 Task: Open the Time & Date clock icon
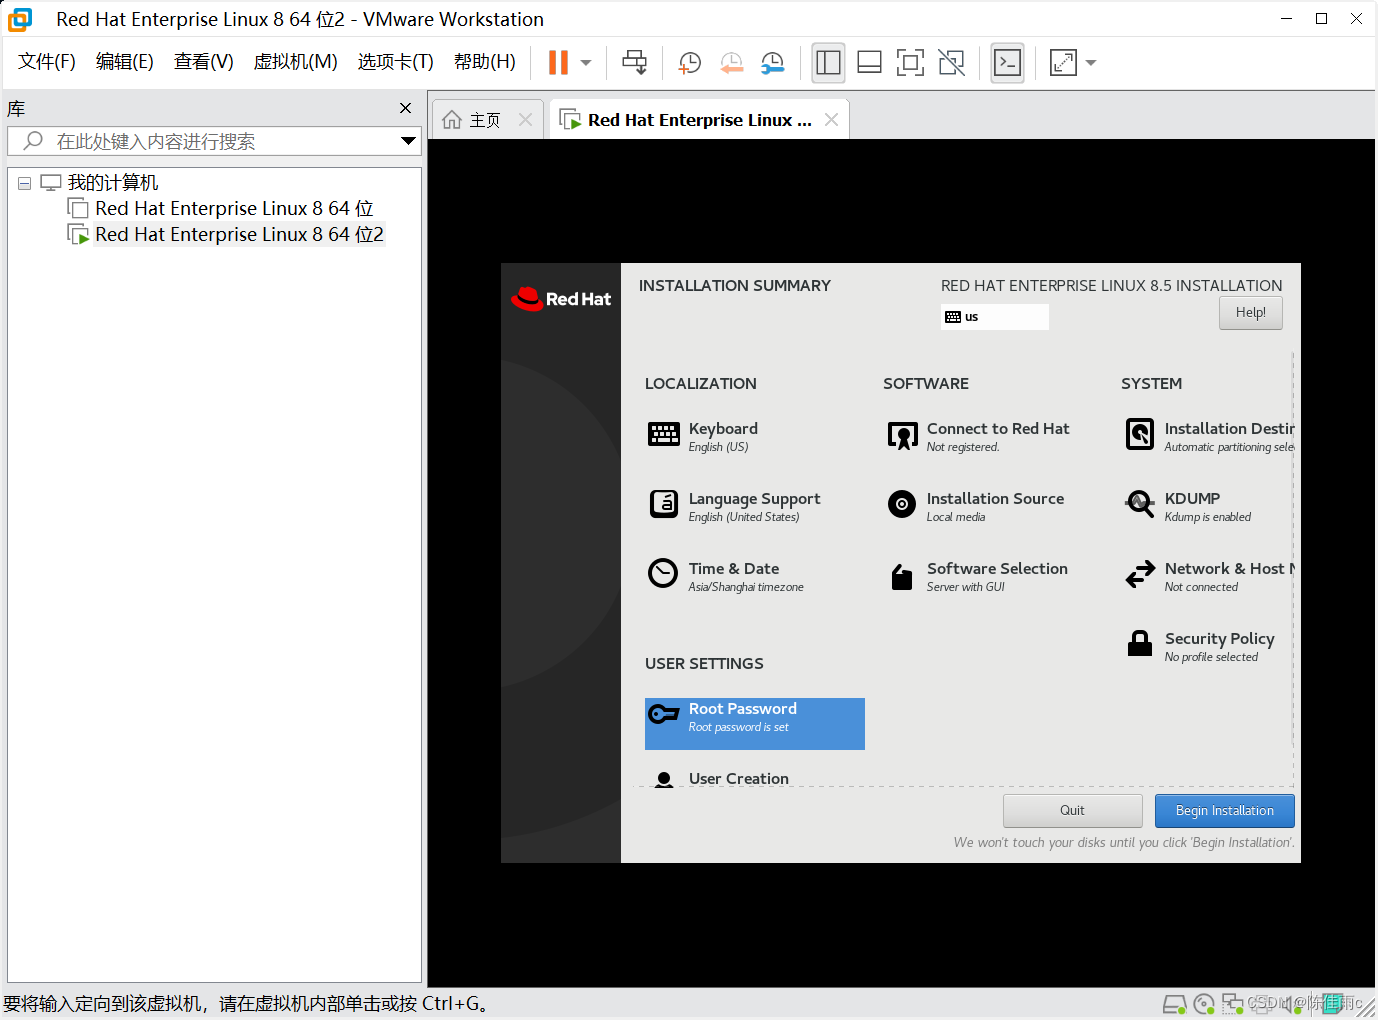click(663, 573)
